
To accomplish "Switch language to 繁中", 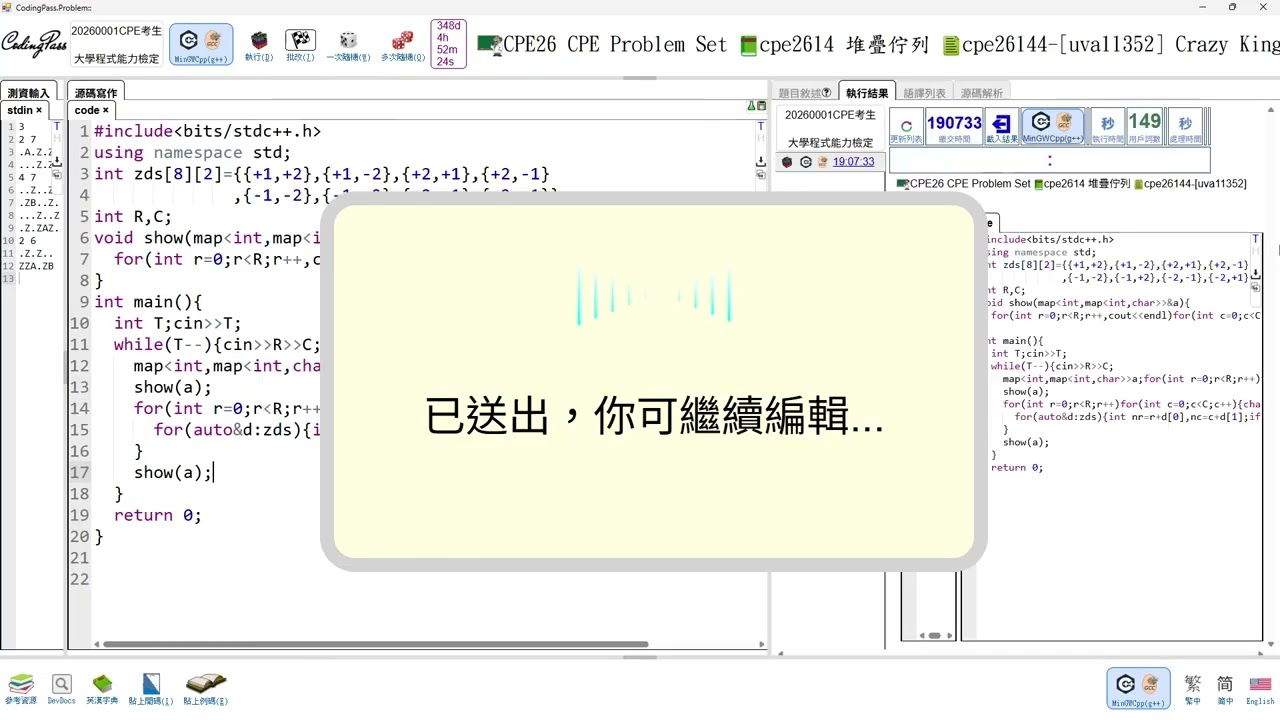I will (1192, 689).
